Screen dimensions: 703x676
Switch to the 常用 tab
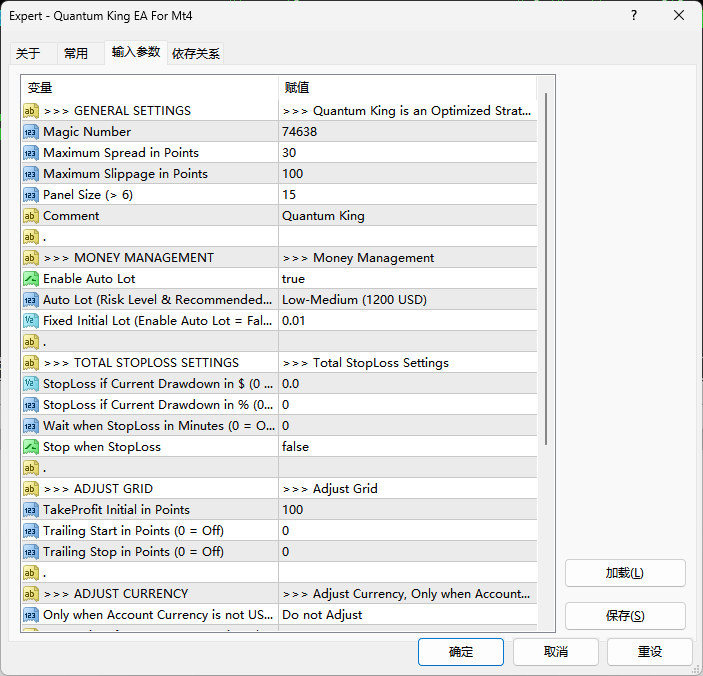76,53
